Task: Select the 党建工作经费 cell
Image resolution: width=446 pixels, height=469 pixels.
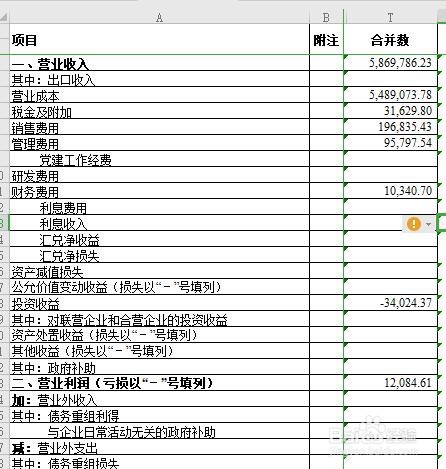Action: click(x=160, y=159)
